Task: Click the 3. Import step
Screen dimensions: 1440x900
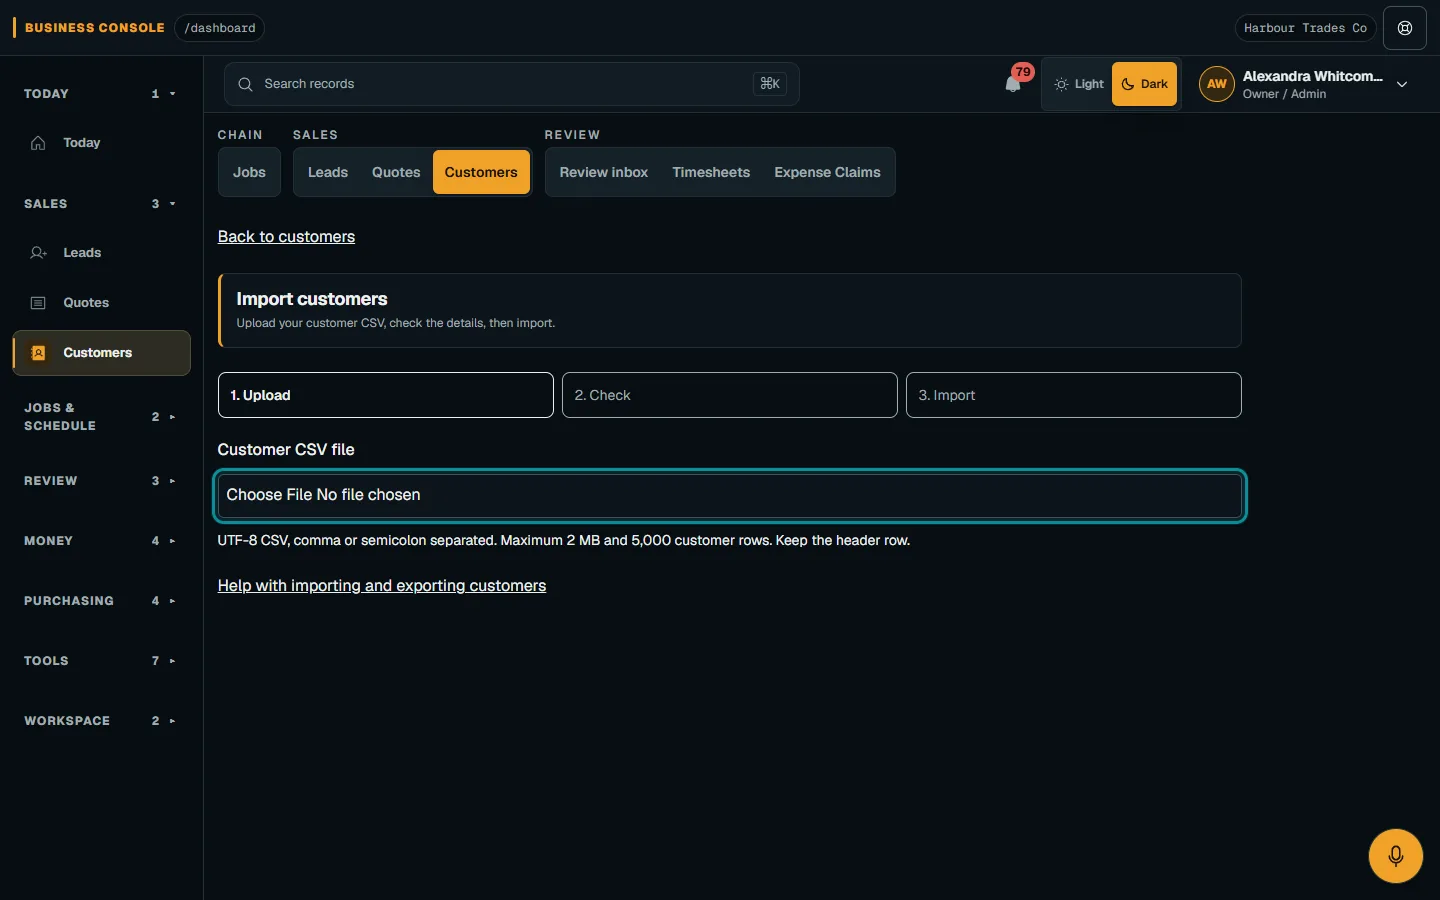Action: click(1074, 395)
